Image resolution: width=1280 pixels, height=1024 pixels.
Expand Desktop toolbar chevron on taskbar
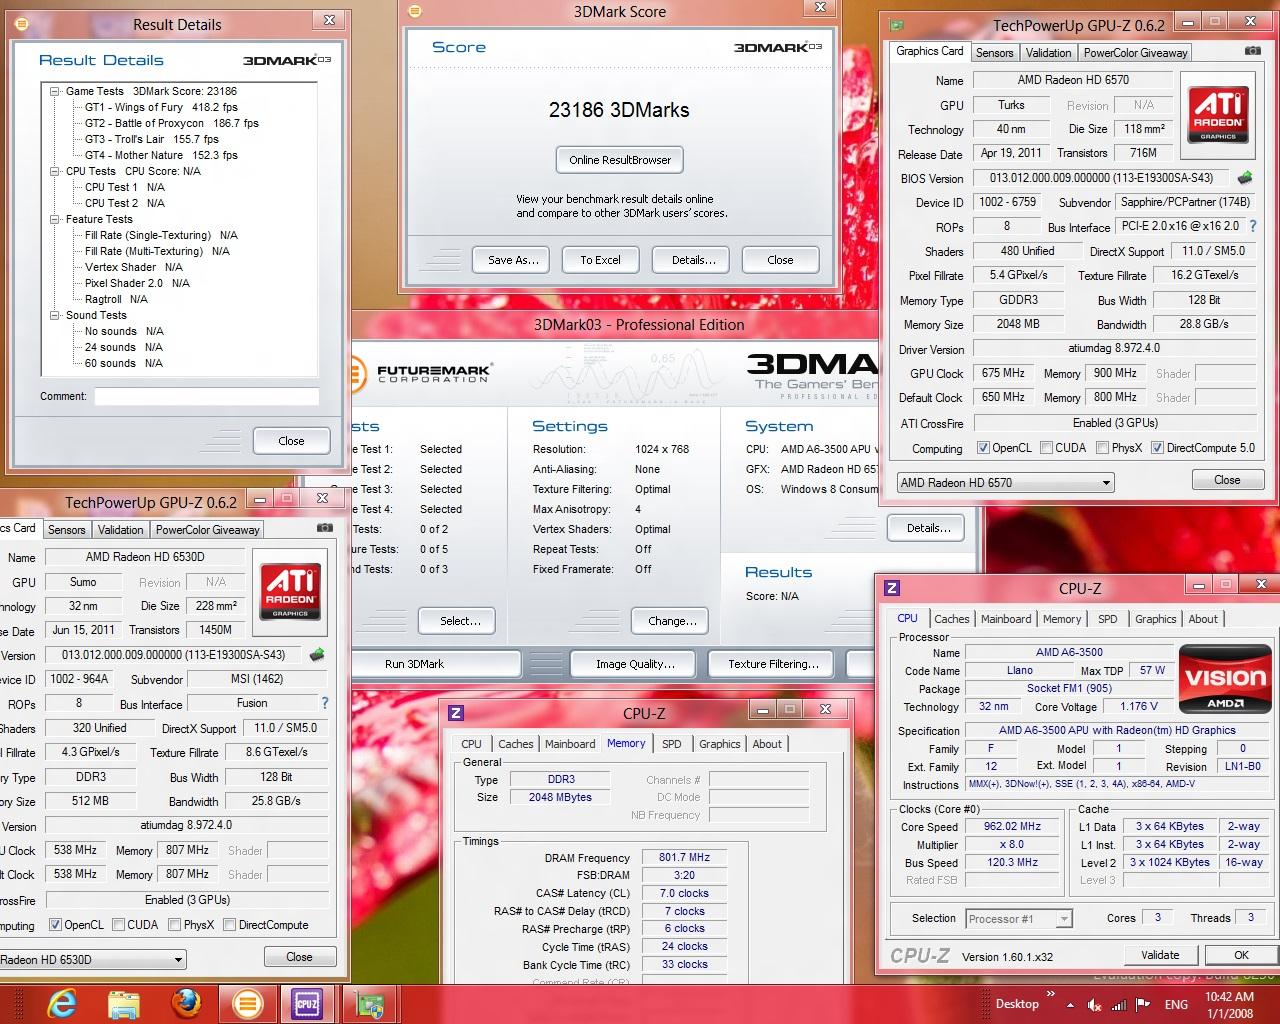[x=1050, y=994]
